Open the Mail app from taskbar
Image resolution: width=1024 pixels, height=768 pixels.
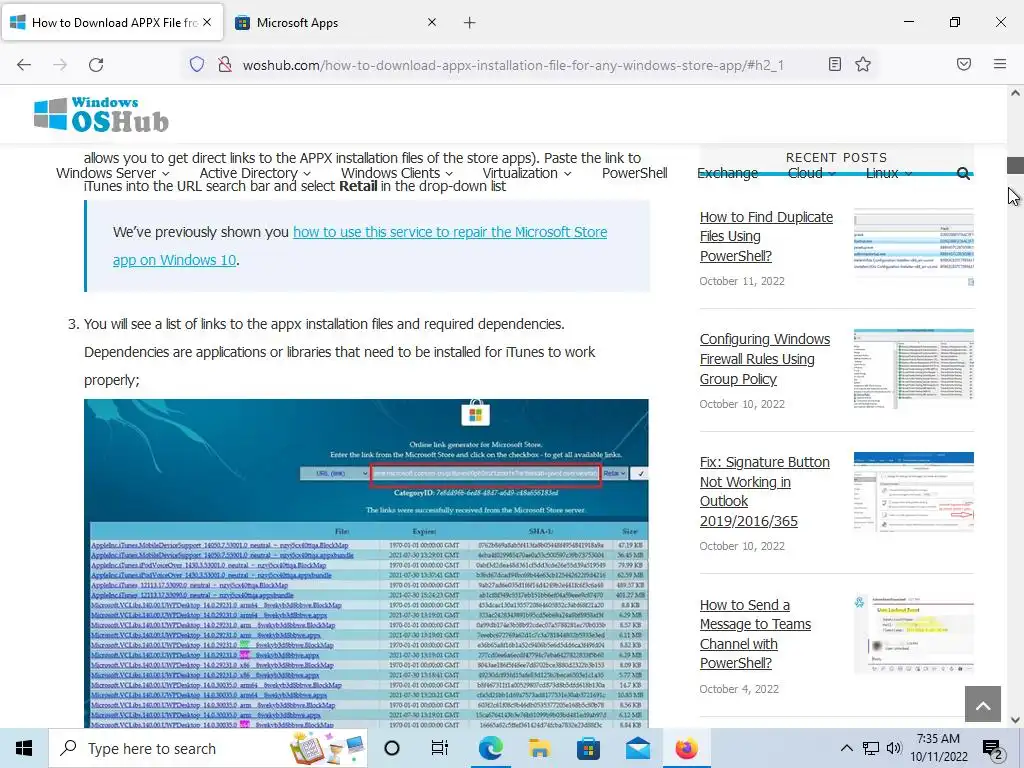coord(637,748)
